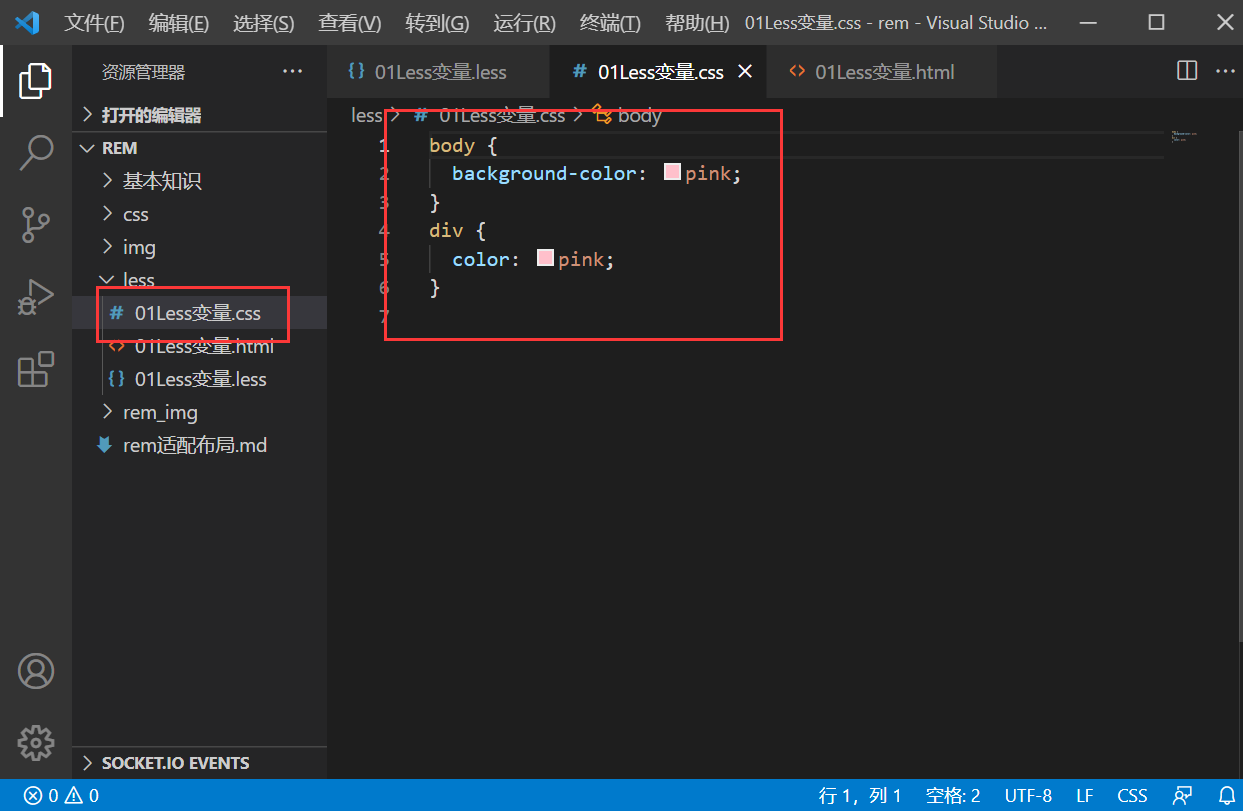1243x811 pixels.
Task: Click the body breadcrumb symbol
Action: coord(629,115)
